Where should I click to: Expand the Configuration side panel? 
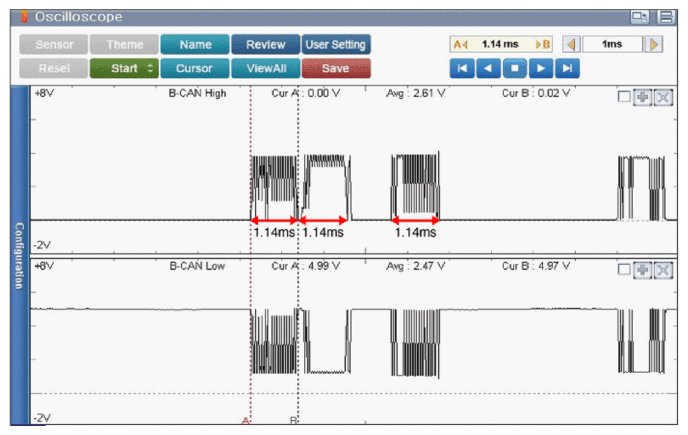[17, 255]
